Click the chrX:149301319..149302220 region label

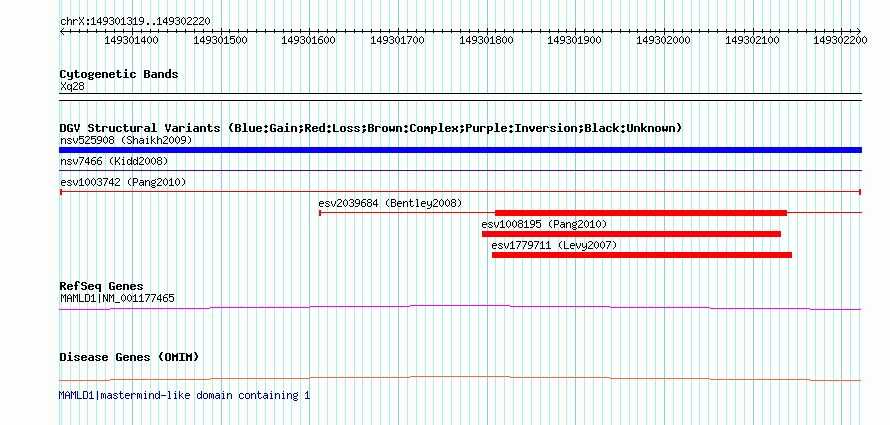pos(135,22)
